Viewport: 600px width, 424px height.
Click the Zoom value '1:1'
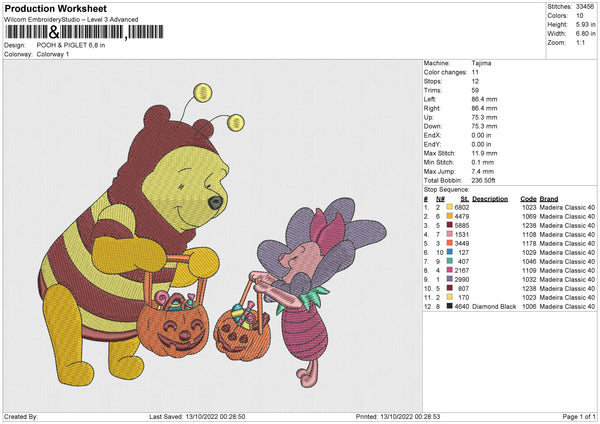click(580, 42)
